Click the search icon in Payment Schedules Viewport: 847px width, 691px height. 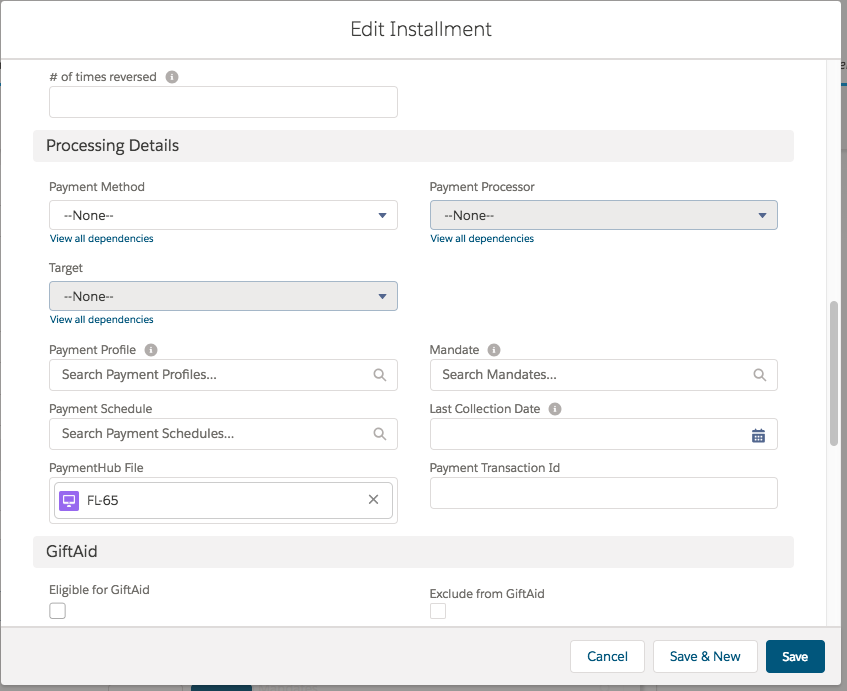[380, 434]
